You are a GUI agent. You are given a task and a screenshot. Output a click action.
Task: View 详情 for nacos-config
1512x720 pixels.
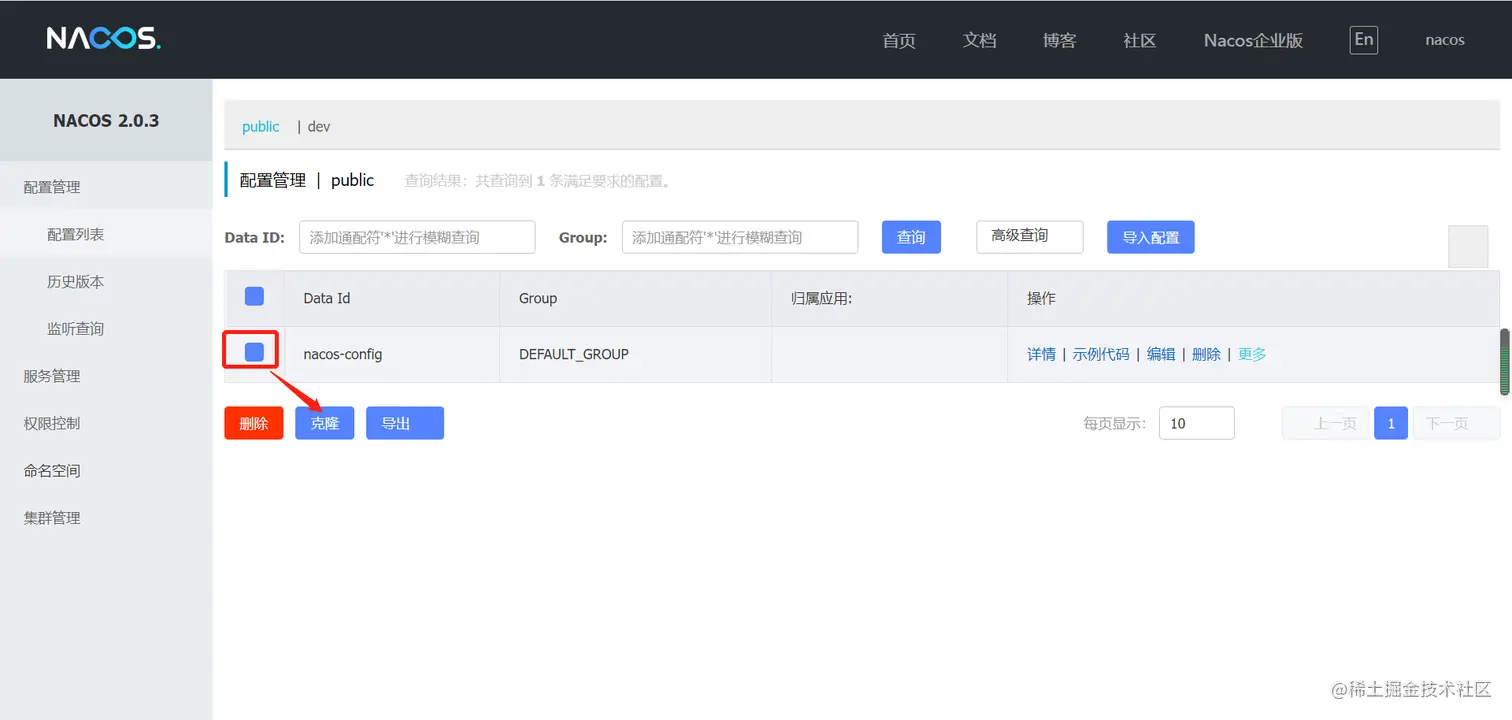(x=1041, y=354)
